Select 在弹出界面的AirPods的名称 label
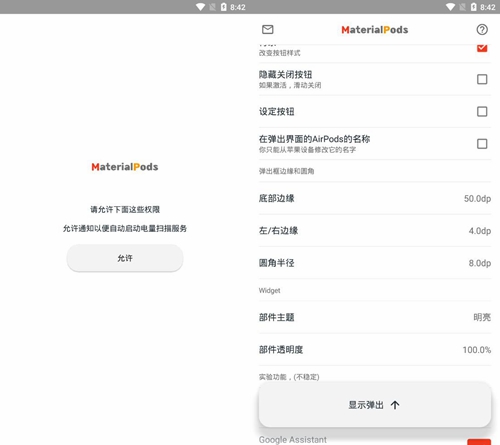This screenshot has height=445, width=500. click(314, 139)
